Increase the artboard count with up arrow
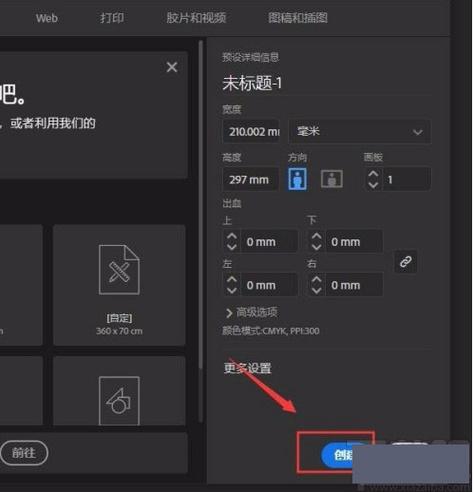This screenshot has height=492, width=474. pos(373,174)
